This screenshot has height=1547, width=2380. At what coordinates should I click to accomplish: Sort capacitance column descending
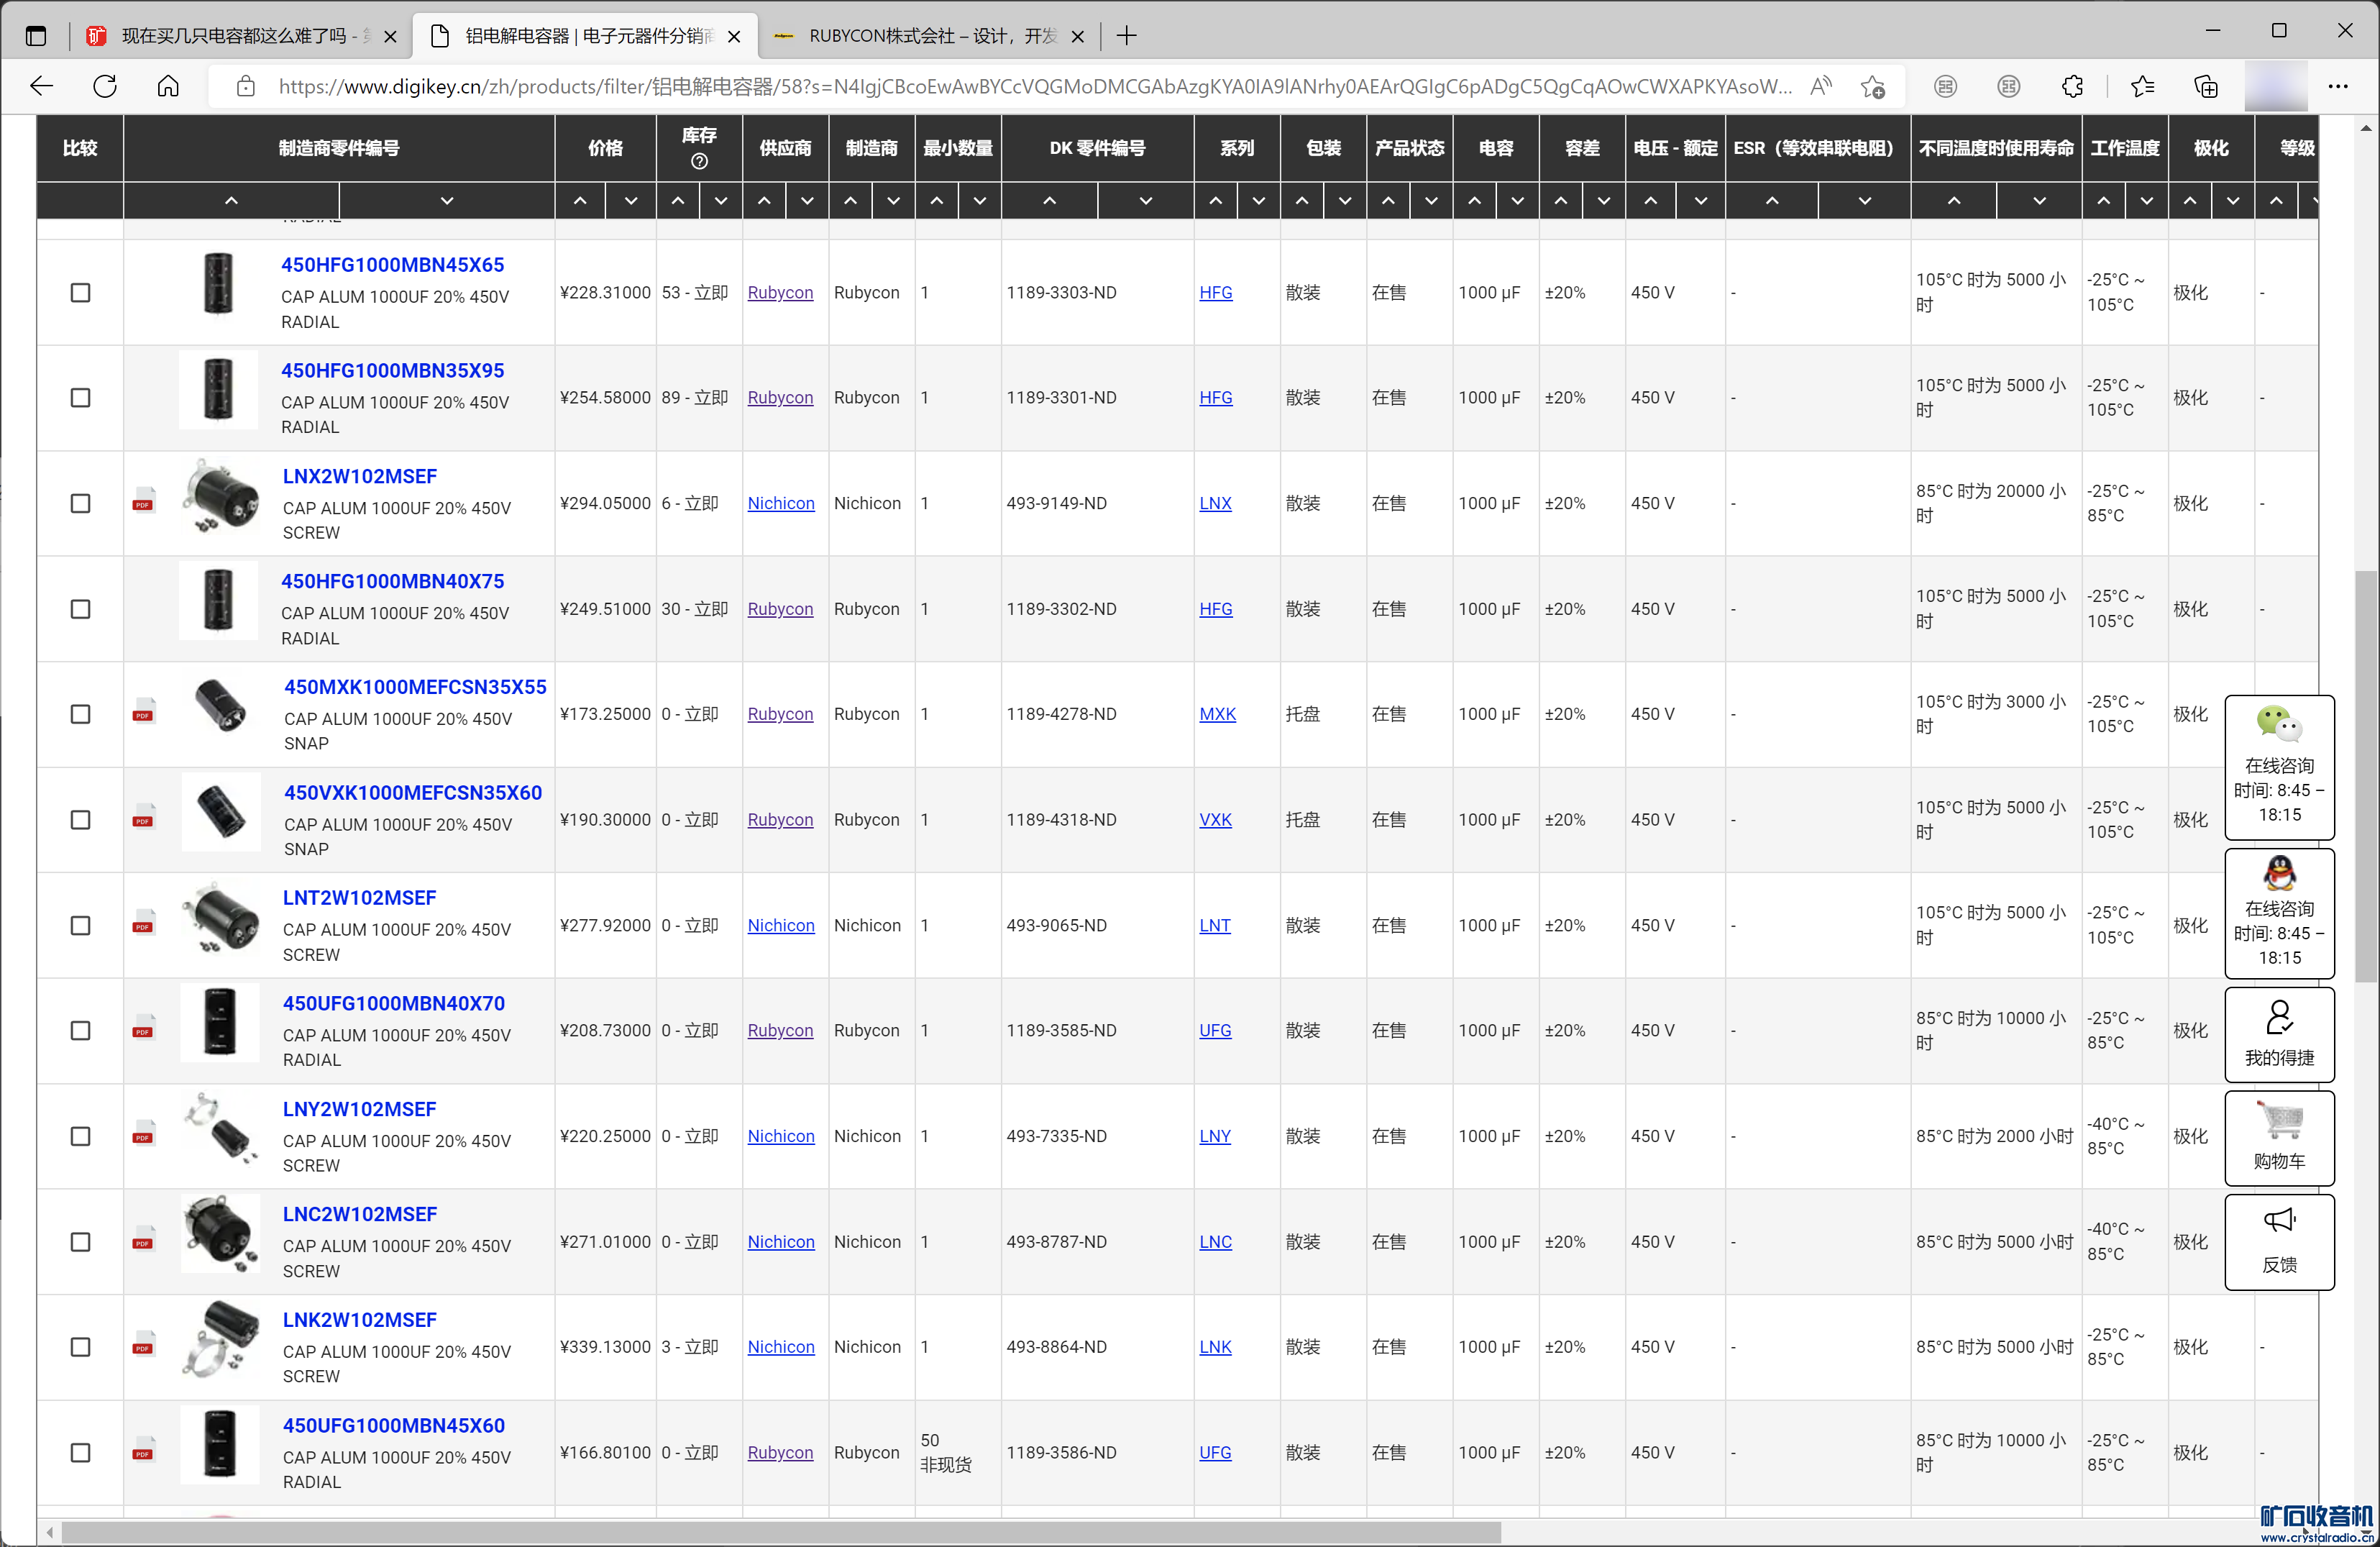tap(1517, 201)
